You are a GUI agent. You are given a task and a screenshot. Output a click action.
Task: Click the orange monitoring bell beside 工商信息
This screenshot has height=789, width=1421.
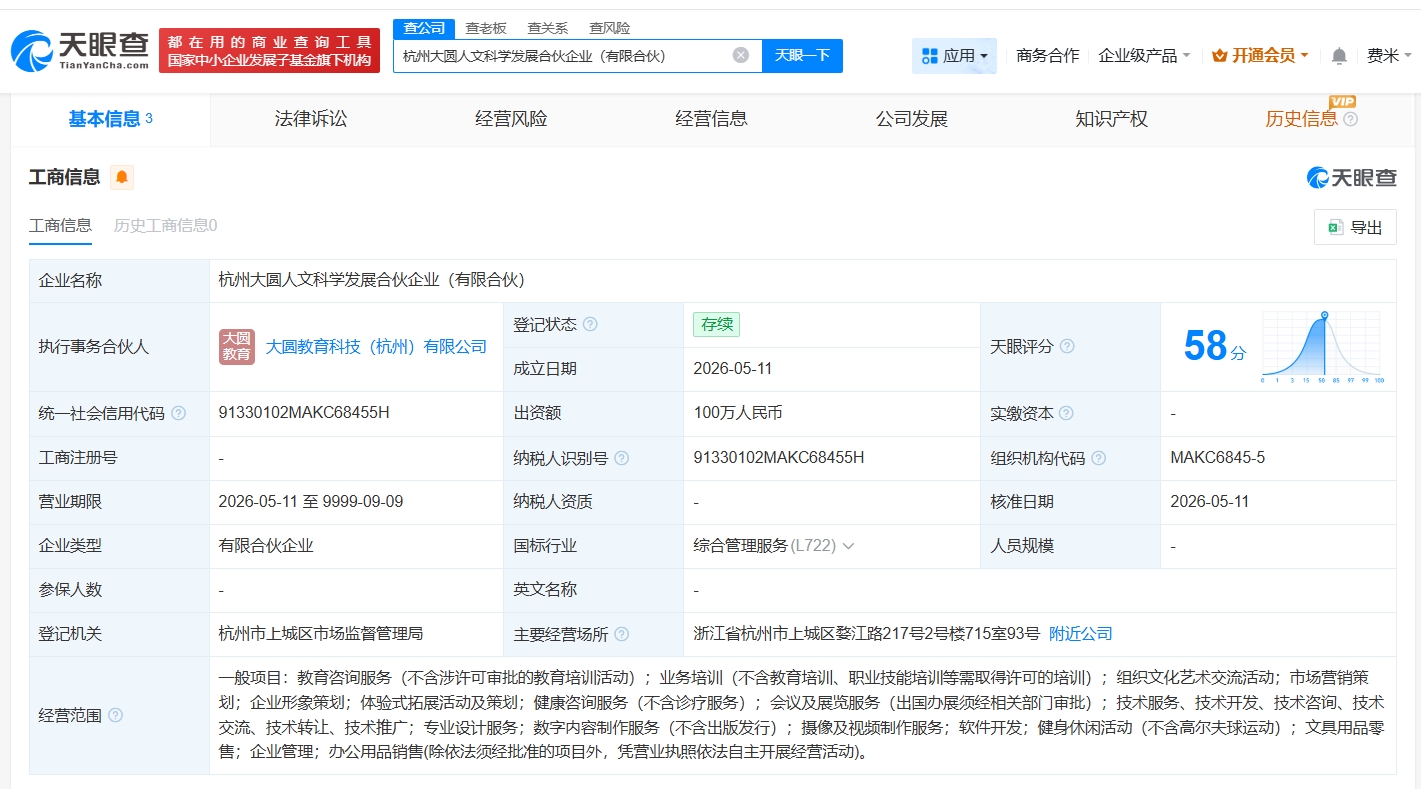(122, 177)
